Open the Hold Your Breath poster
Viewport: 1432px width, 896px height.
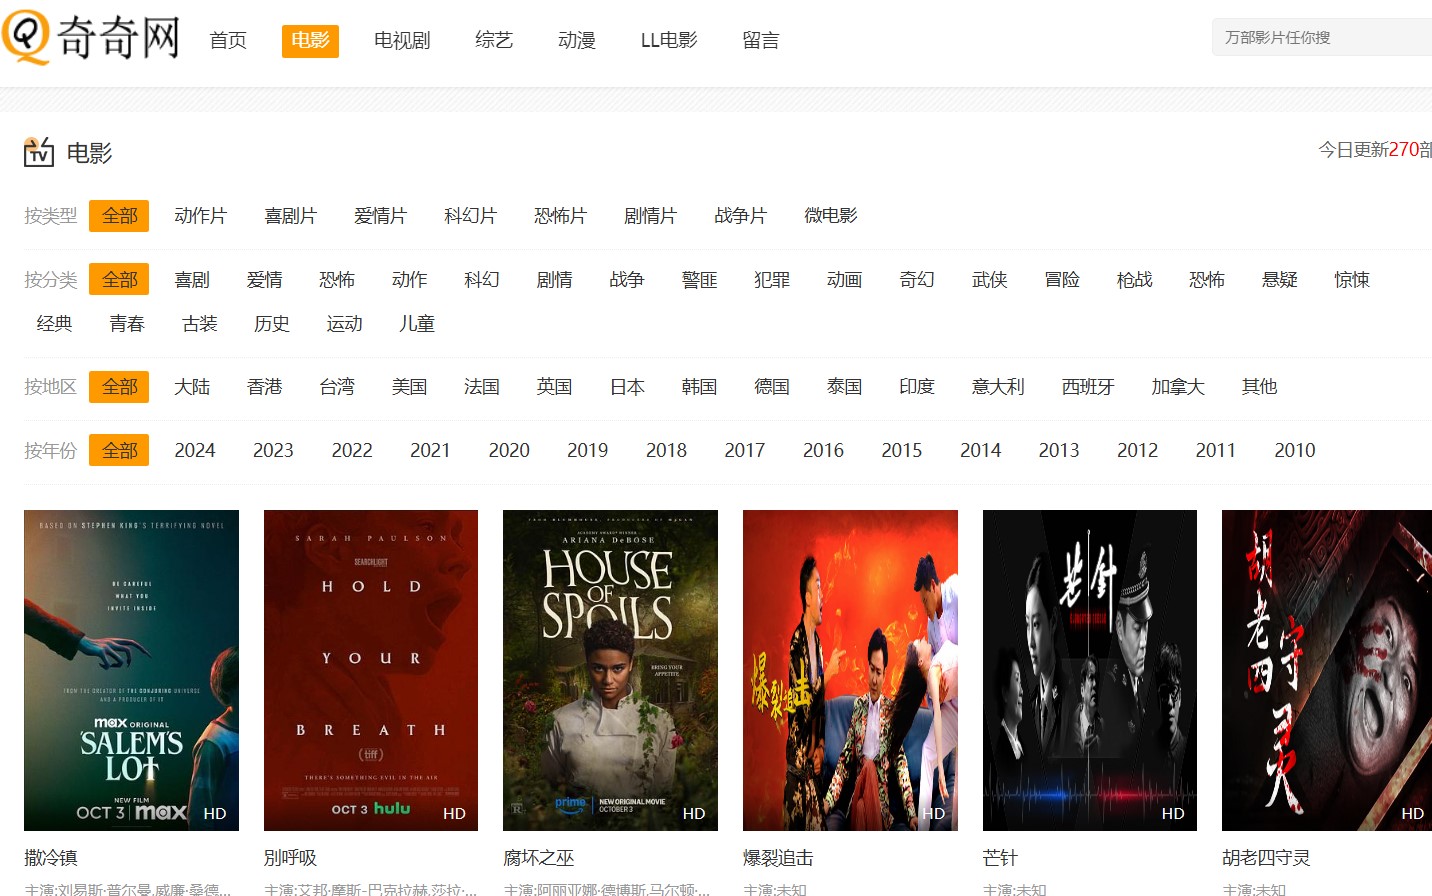pyautogui.click(x=371, y=670)
